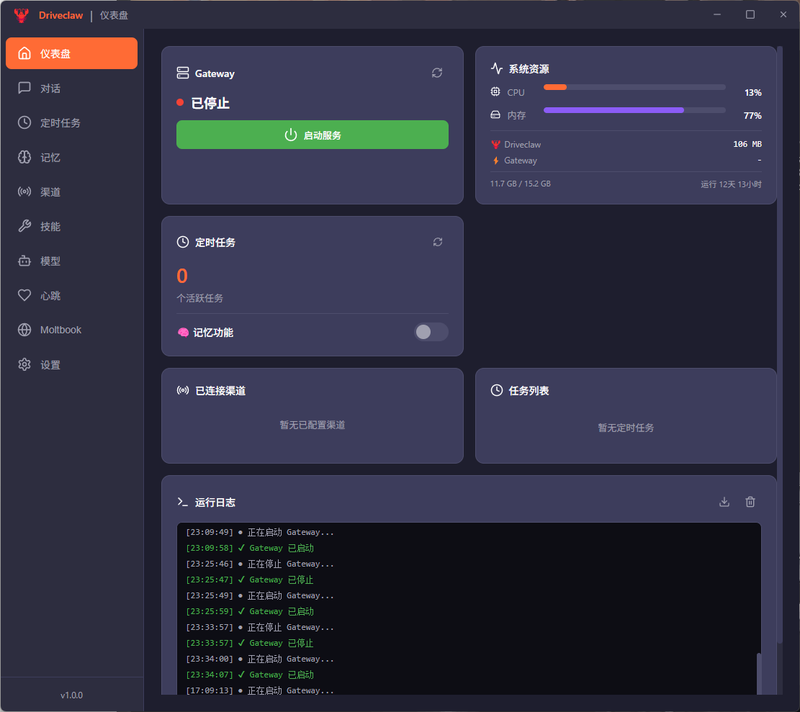Image resolution: width=800 pixels, height=712 pixels.
Task: Open 定时任务 in the sidebar
Action: click(71, 122)
